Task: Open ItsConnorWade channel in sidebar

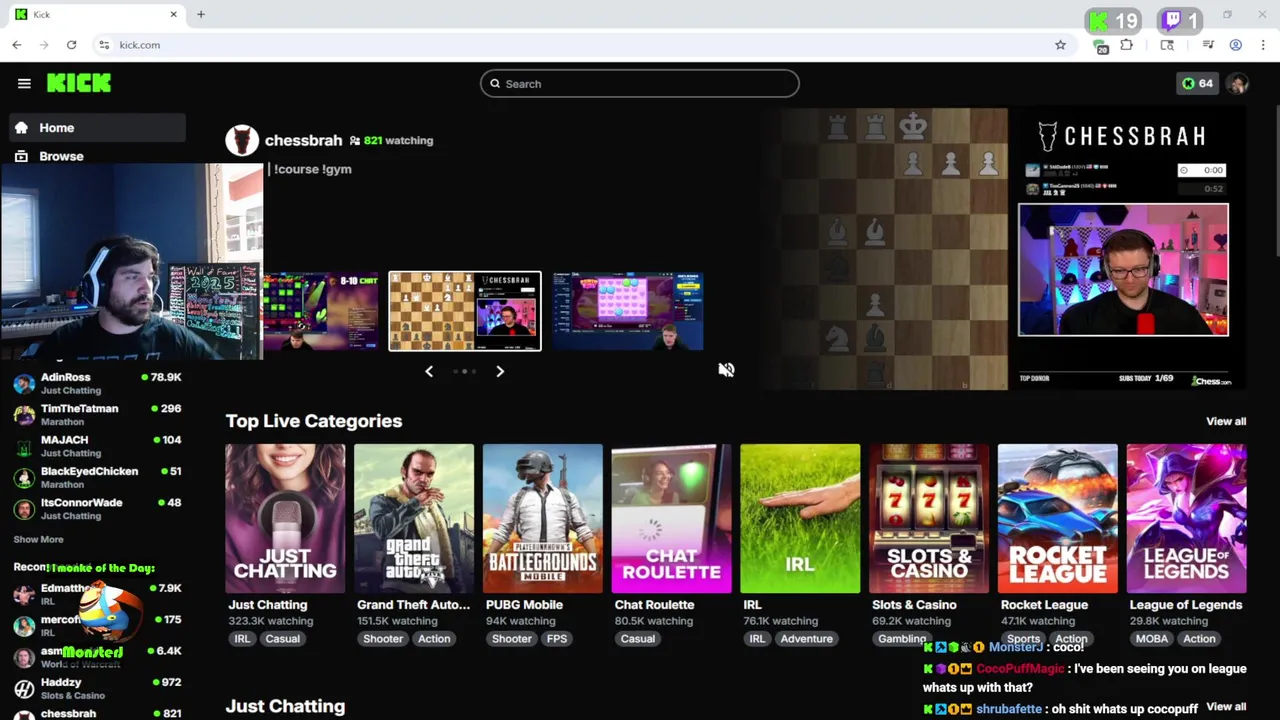Action: pos(98,508)
